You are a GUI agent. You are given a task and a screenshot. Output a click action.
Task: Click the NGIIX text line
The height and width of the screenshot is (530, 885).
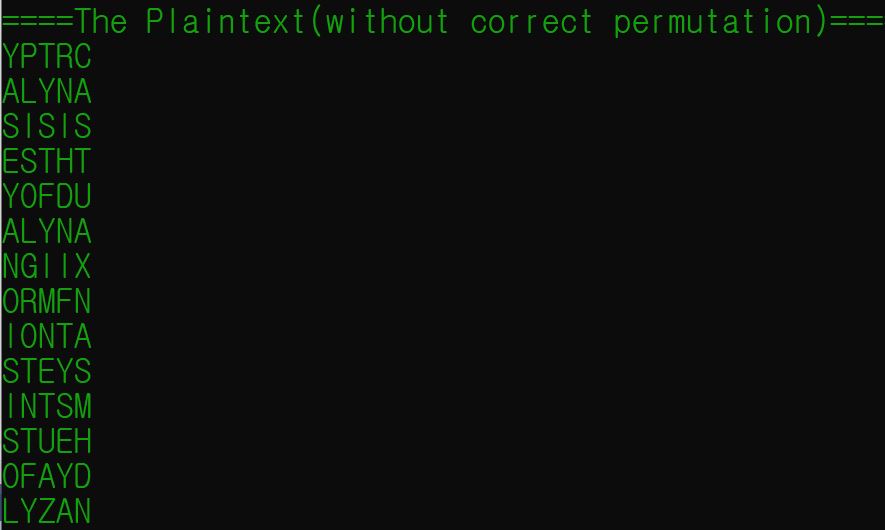coord(47,266)
